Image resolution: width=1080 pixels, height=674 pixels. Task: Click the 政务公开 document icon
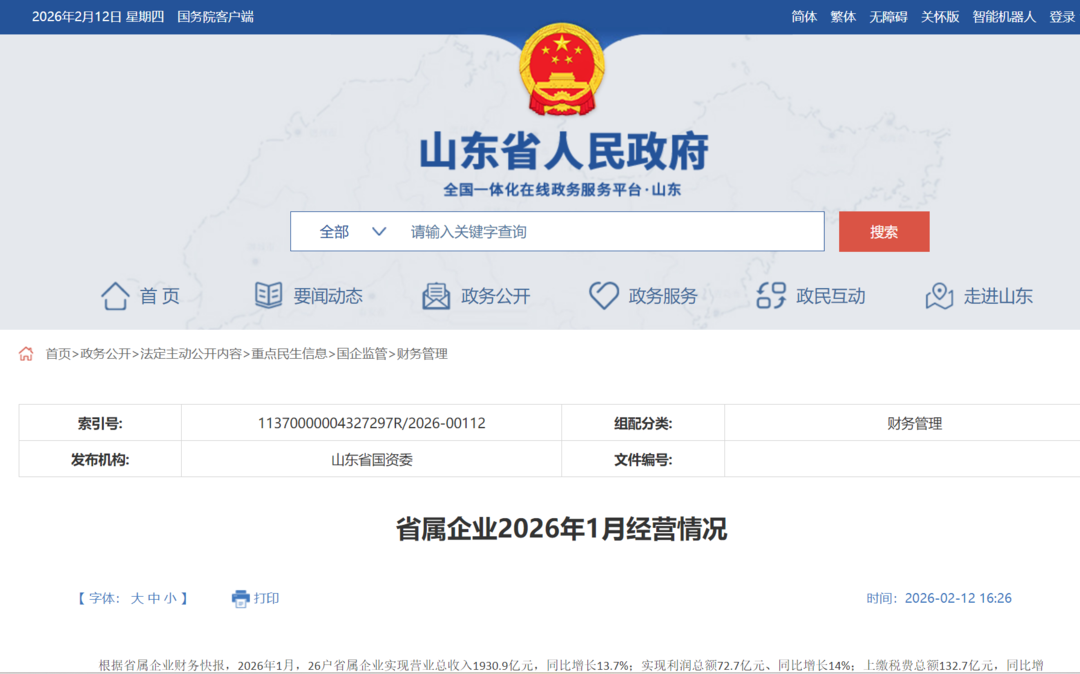pyautogui.click(x=436, y=296)
